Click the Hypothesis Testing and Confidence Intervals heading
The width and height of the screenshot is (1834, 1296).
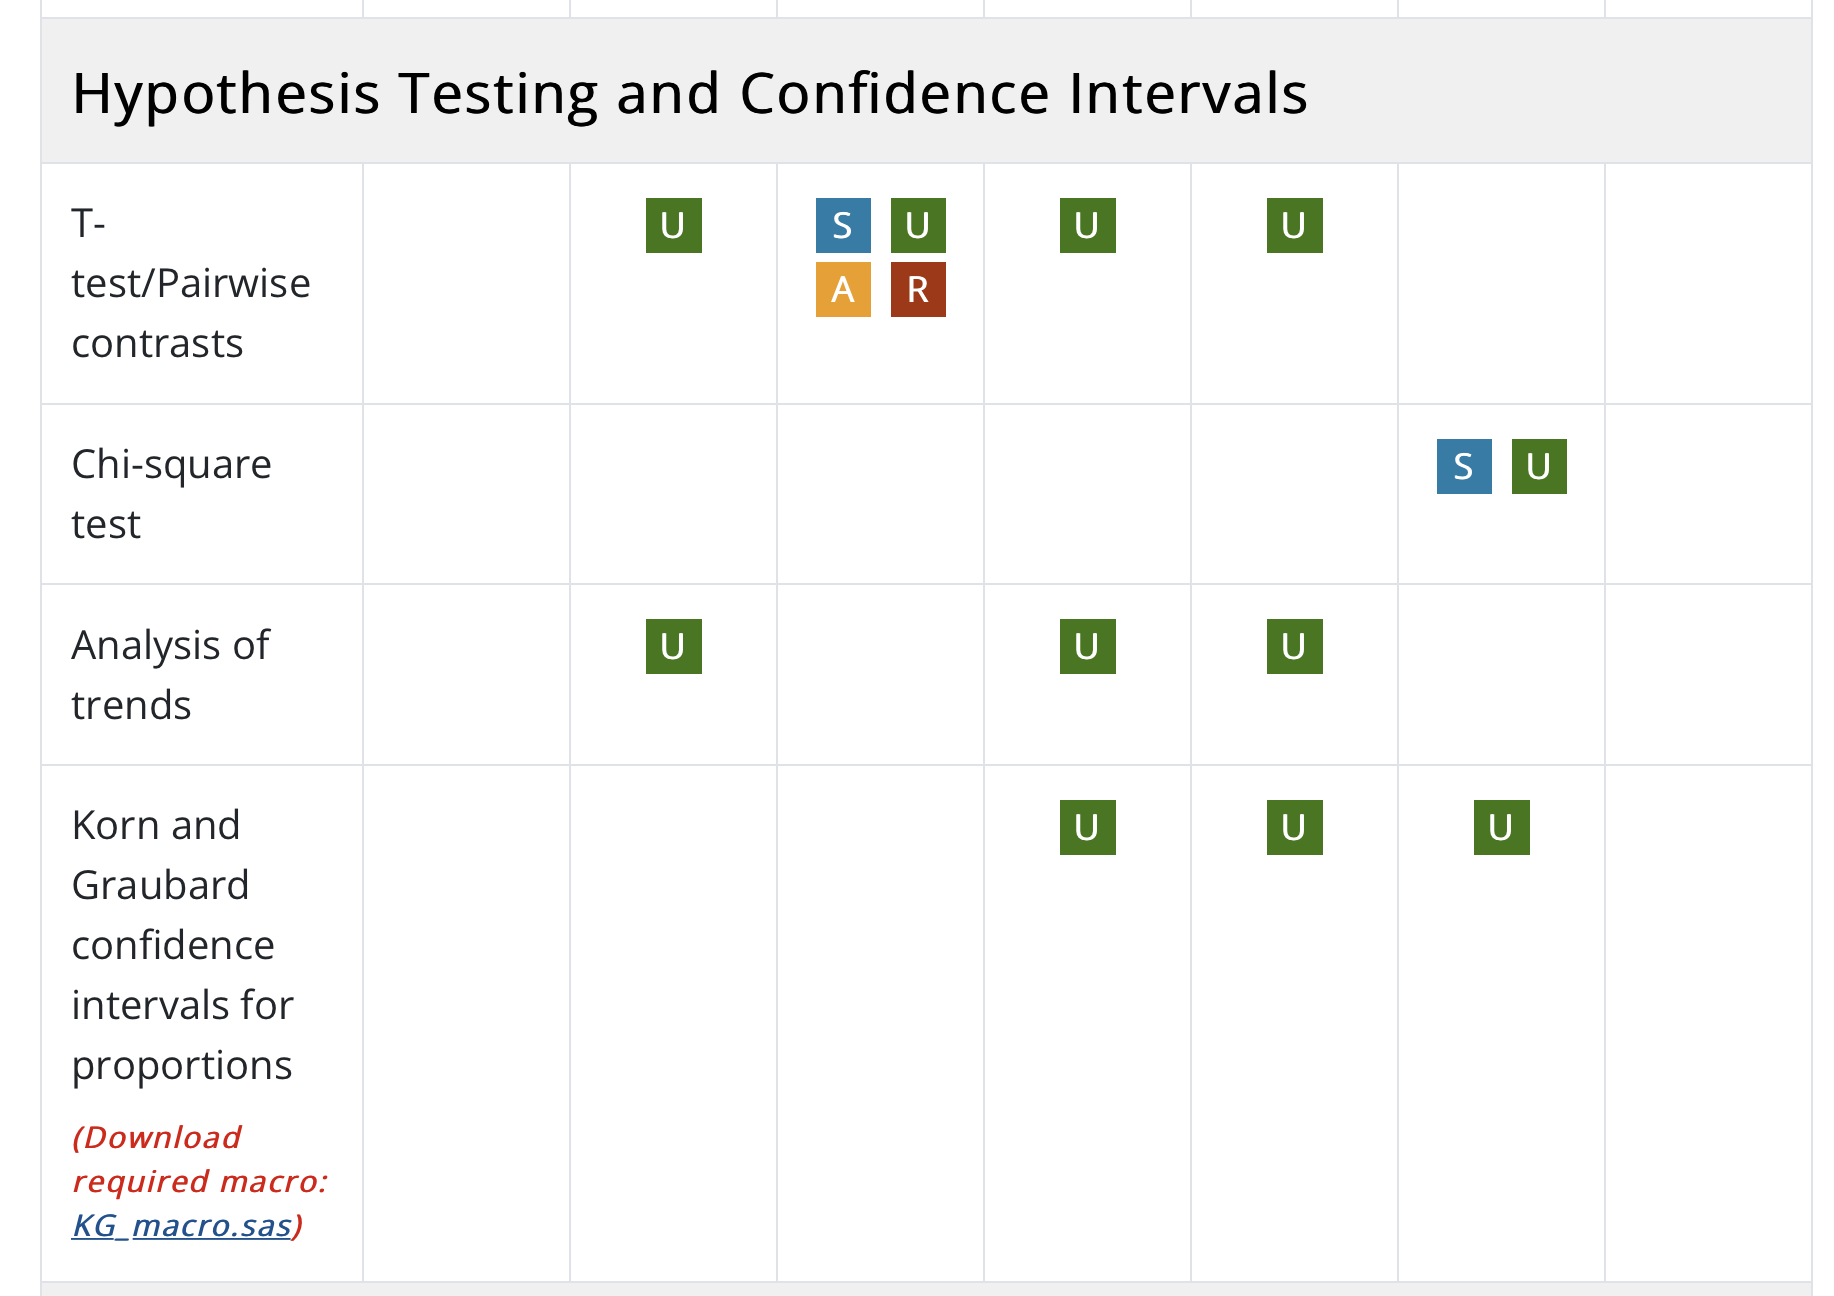(690, 93)
